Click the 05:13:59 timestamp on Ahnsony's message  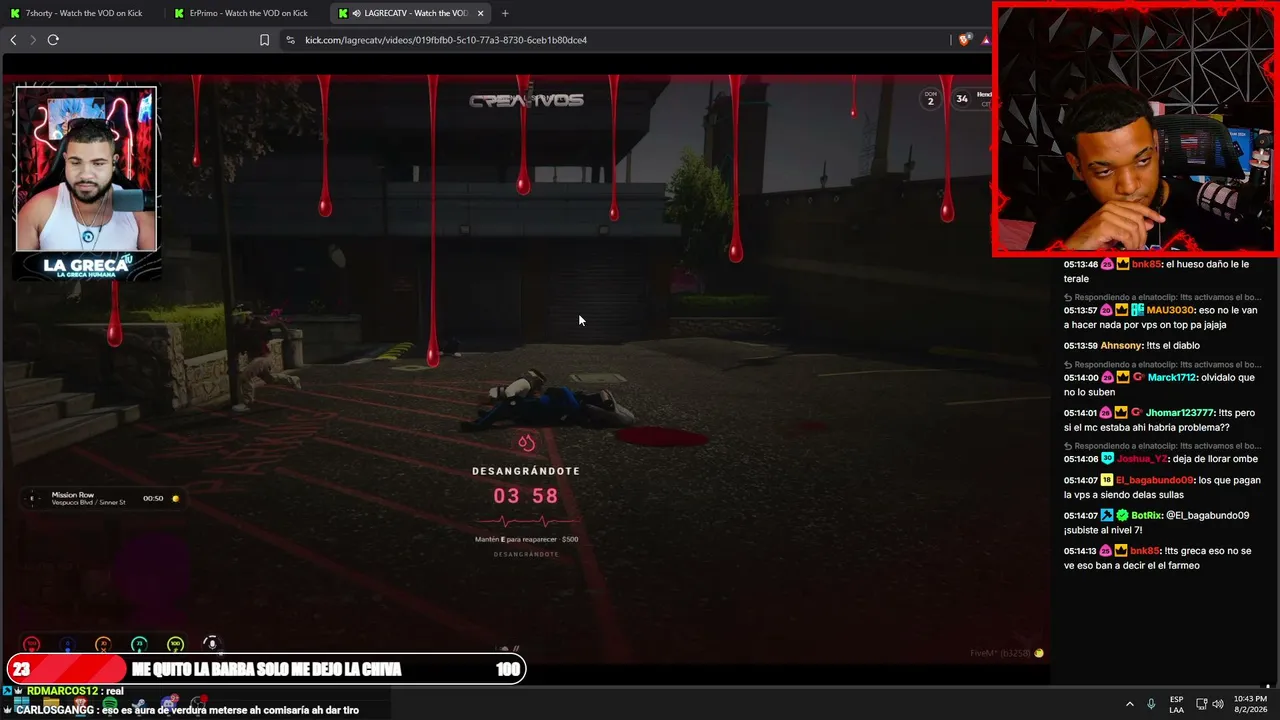tap(1081, 345)
